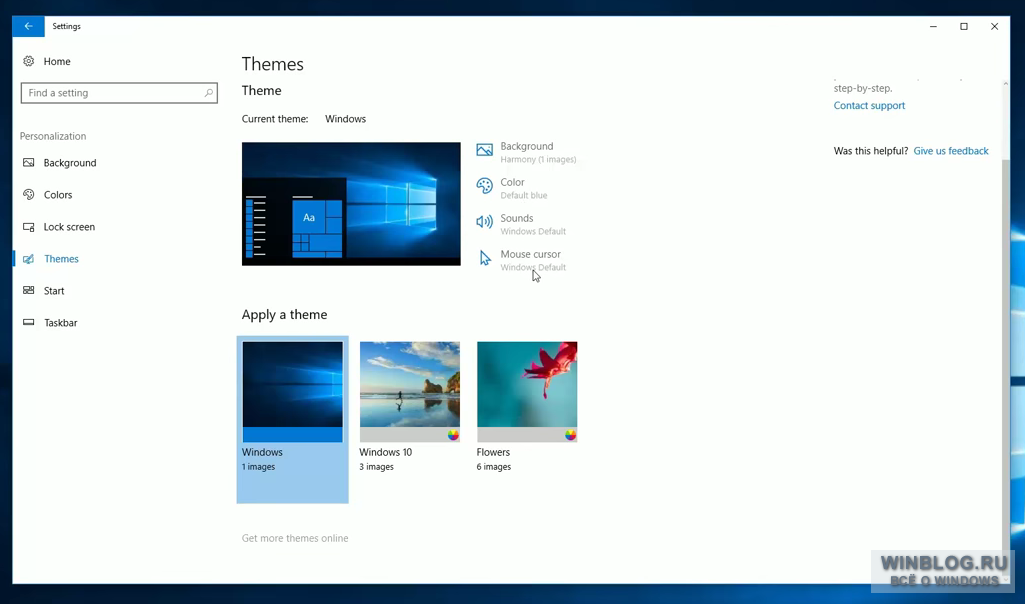Image resolution: width=1025 pixels, height=604 pixels.
Task: Click the Themes icon in sidebar
Action: 29,259
